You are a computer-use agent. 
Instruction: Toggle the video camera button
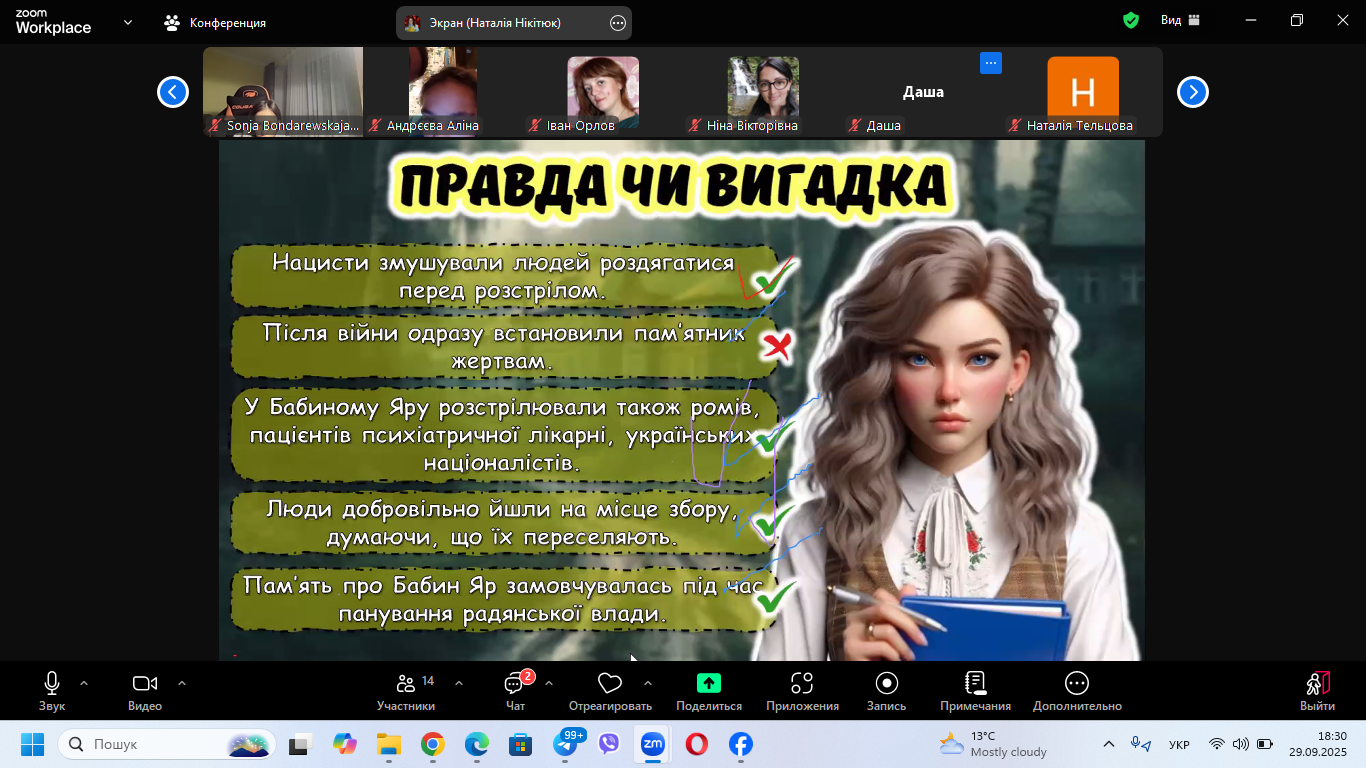point(145,684)
